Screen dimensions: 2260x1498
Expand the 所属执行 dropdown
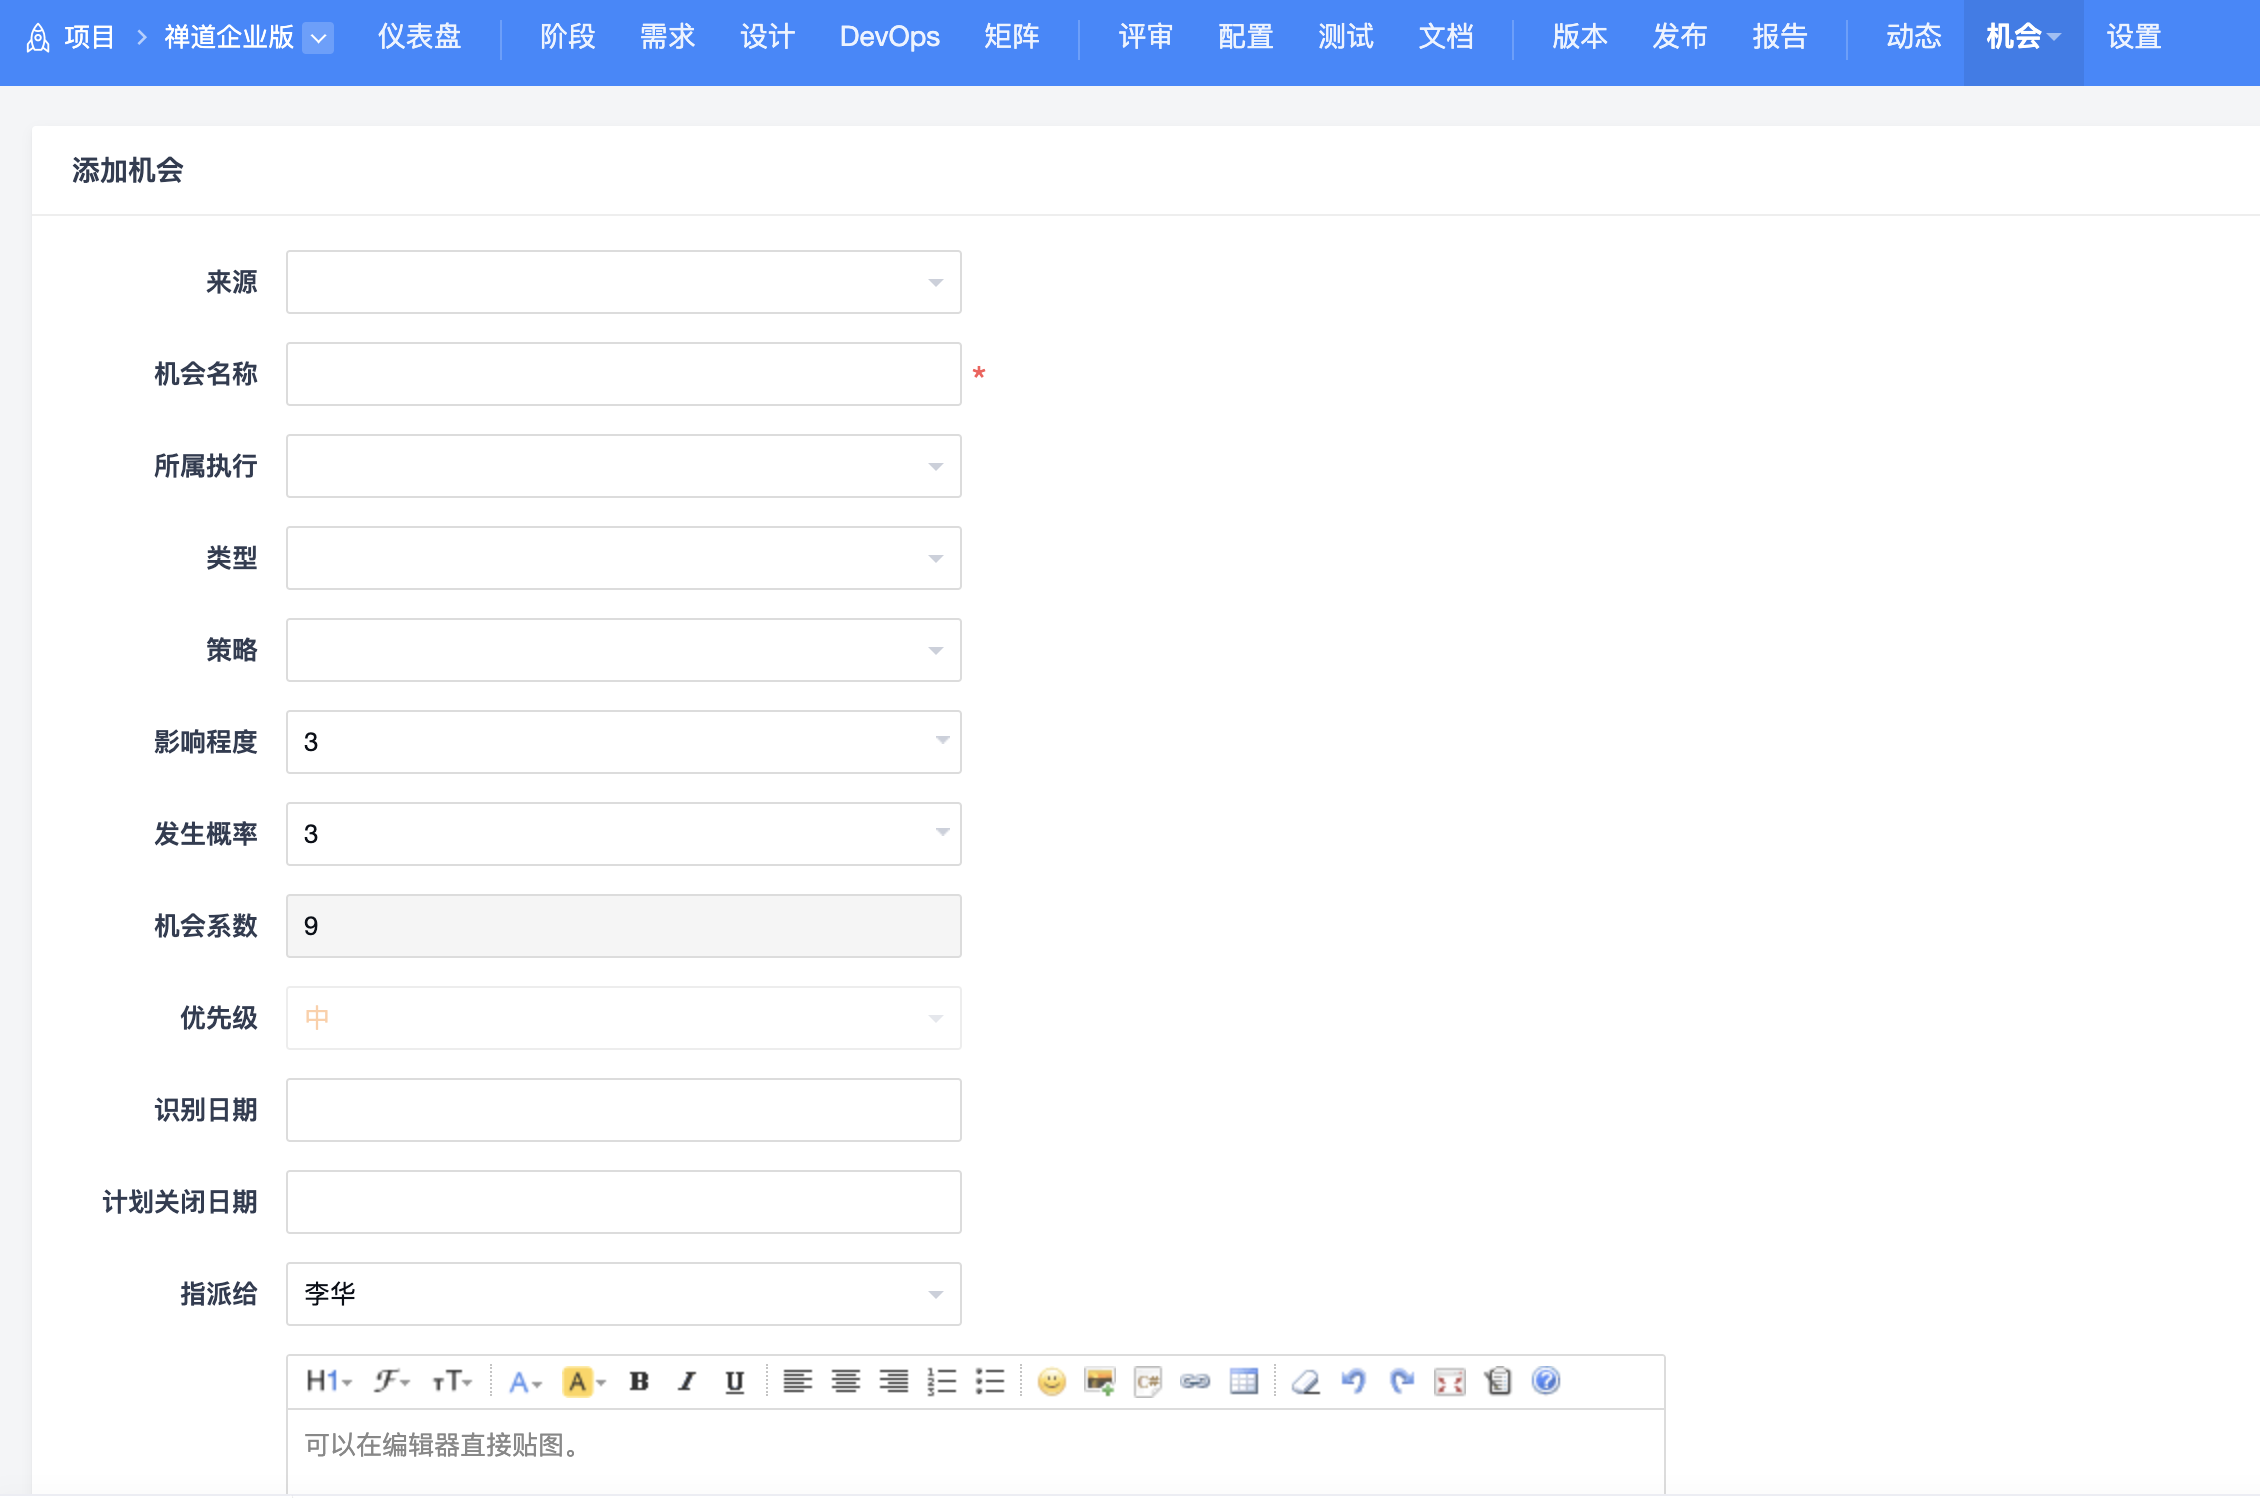coord(623,466)
